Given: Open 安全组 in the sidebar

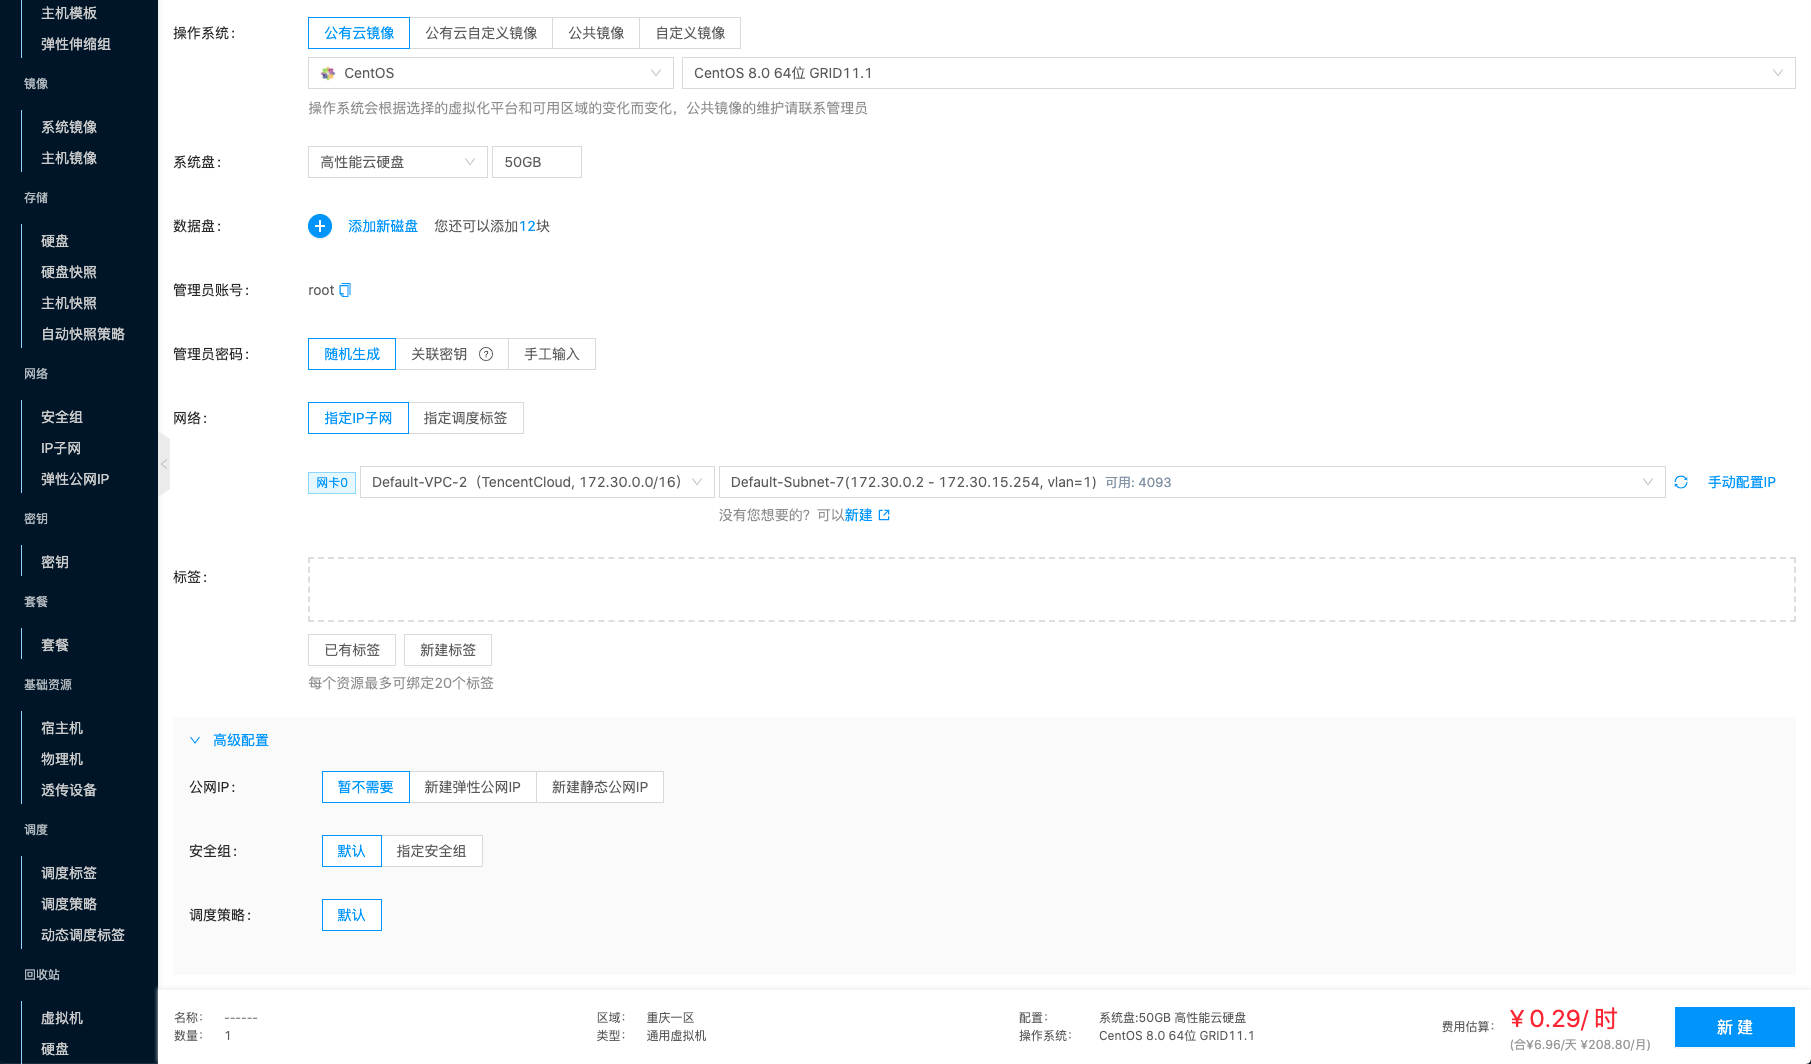Looking at the screenshot, I should pyautogui.click(x=62, y=417).
